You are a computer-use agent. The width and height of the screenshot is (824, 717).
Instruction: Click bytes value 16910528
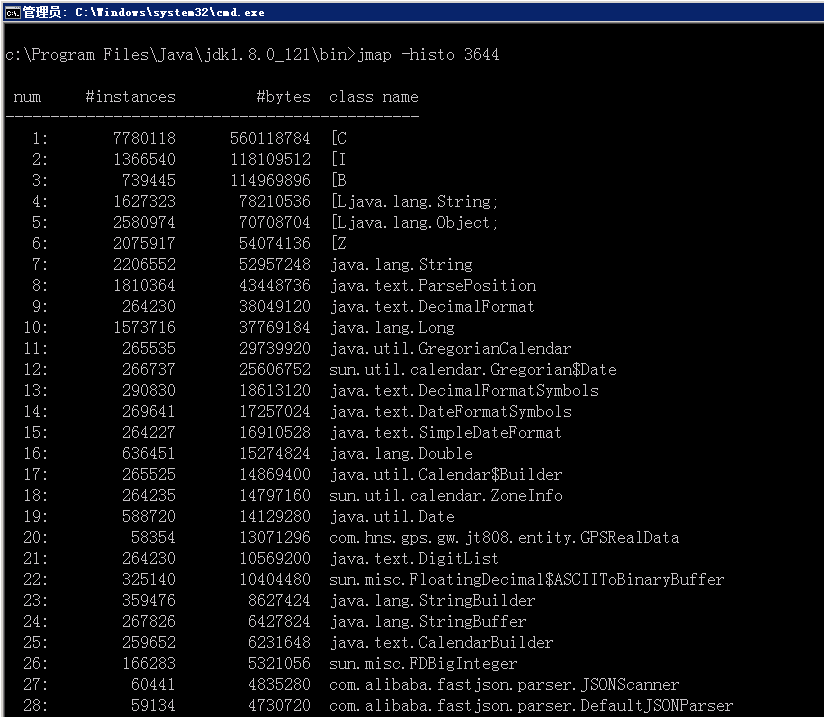[x=275, y=433]
